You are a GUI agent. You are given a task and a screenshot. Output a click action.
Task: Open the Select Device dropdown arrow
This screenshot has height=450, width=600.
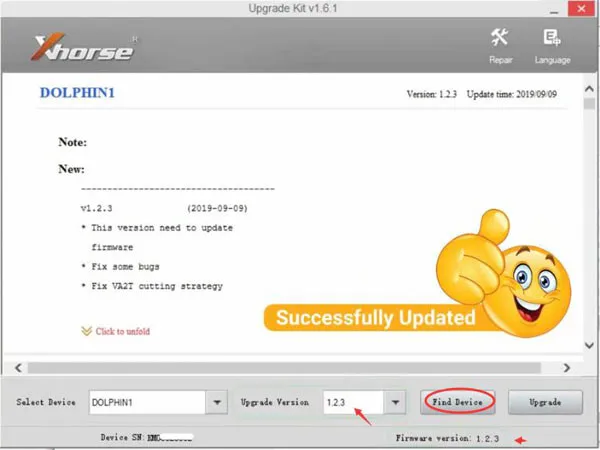pos(217,402)
